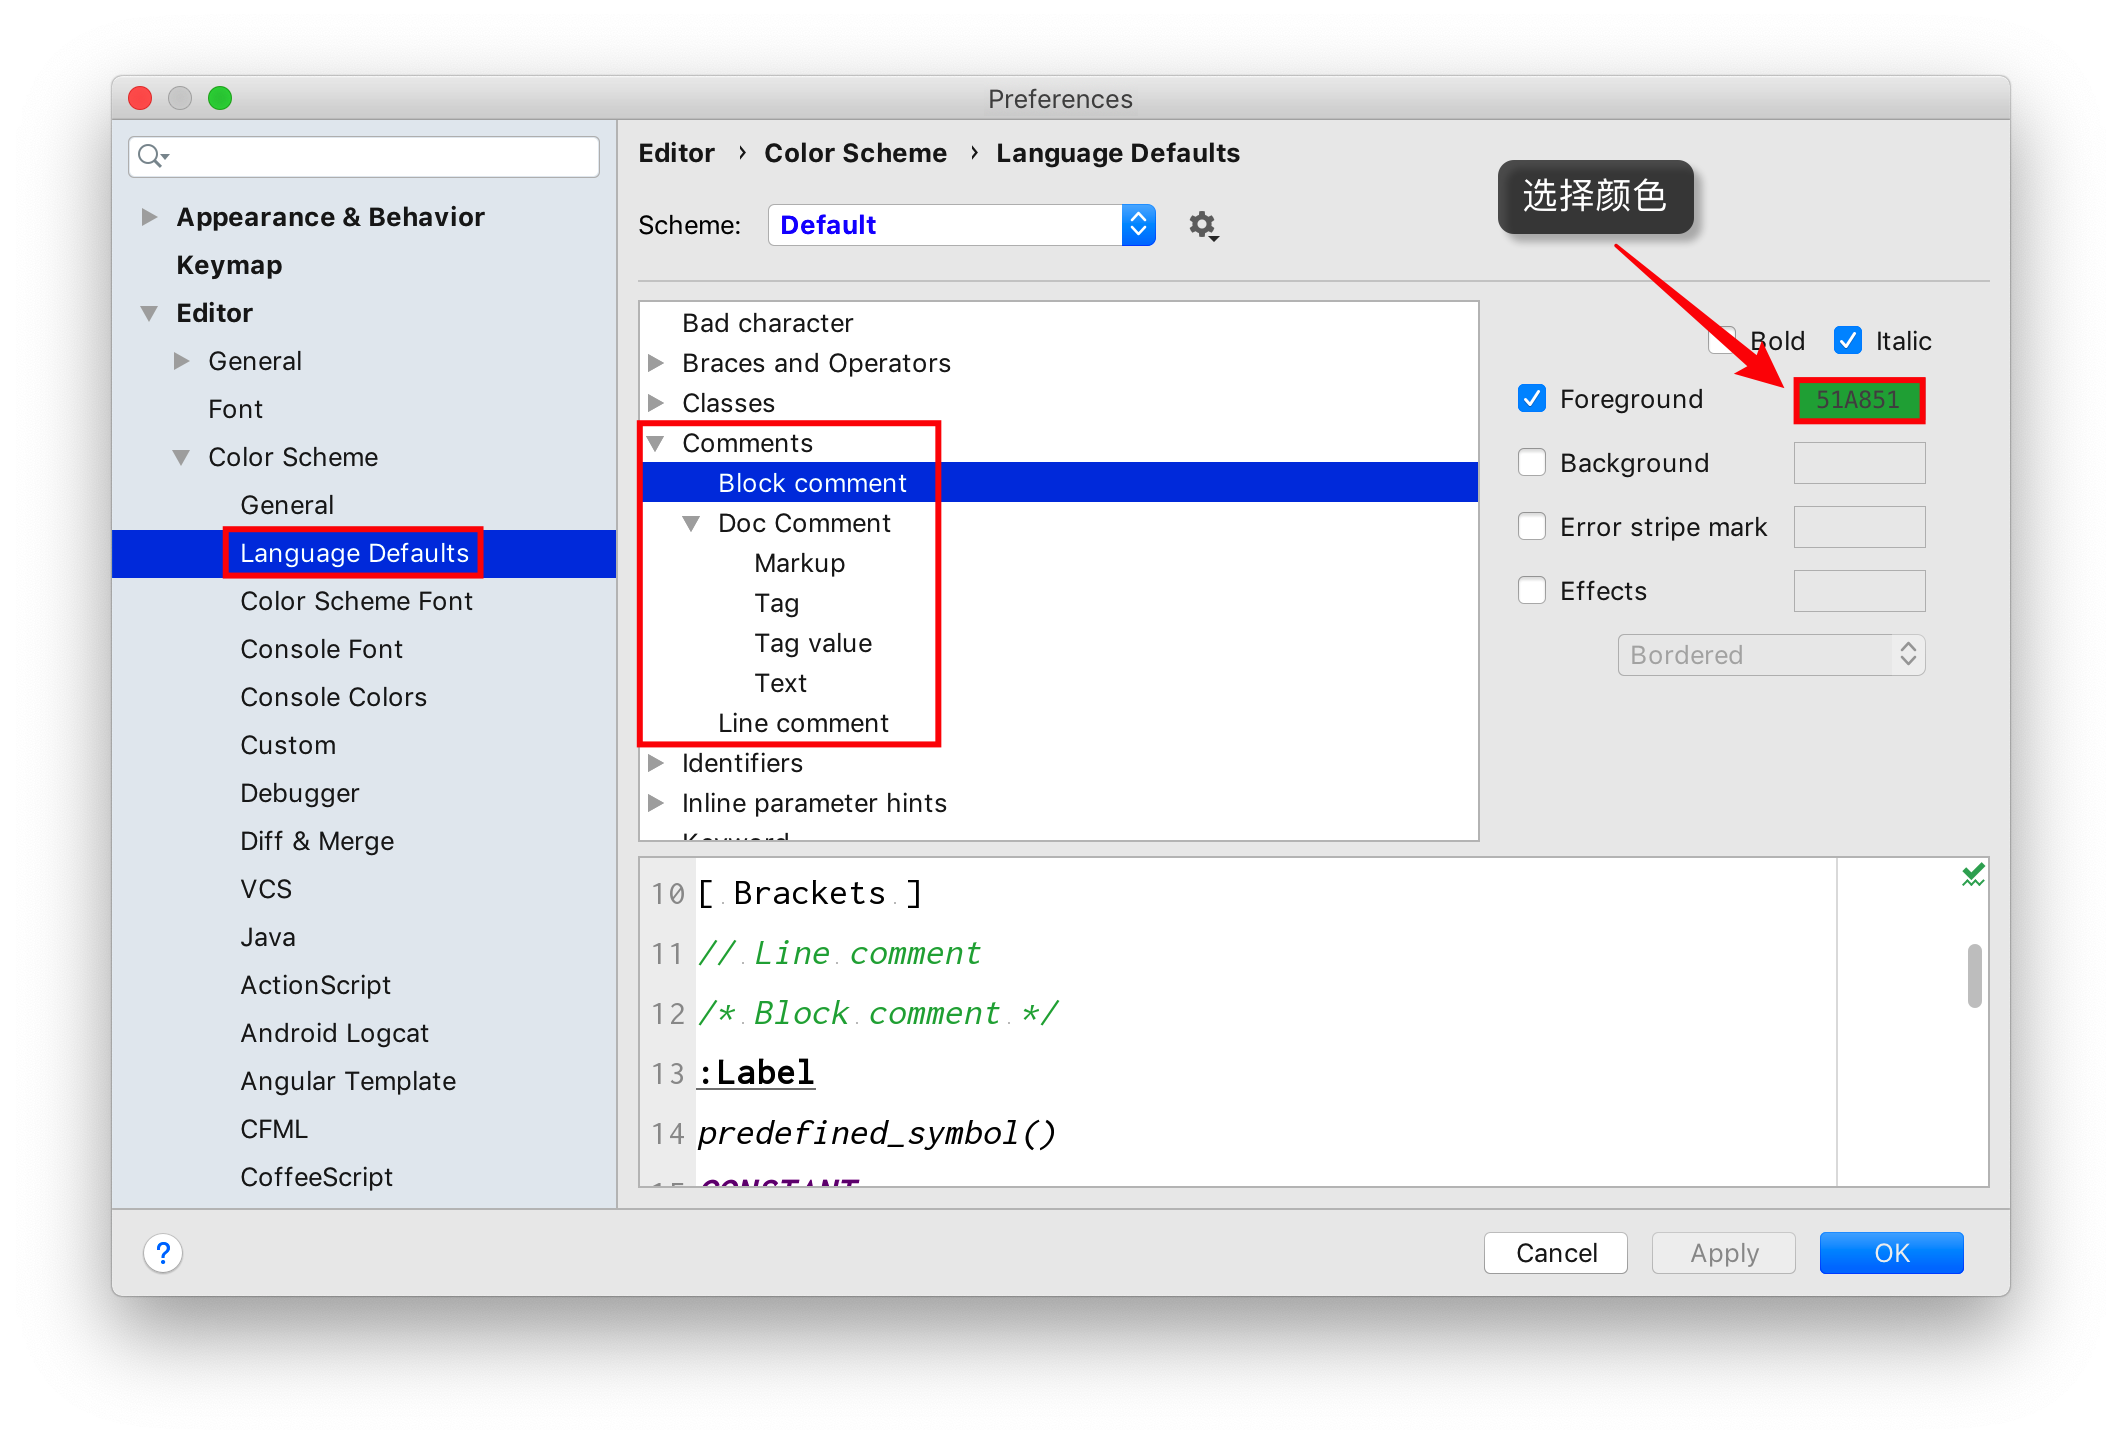Click the blue OK button
This screenshot has width=2122, height=1444.
[1890, 1253]
